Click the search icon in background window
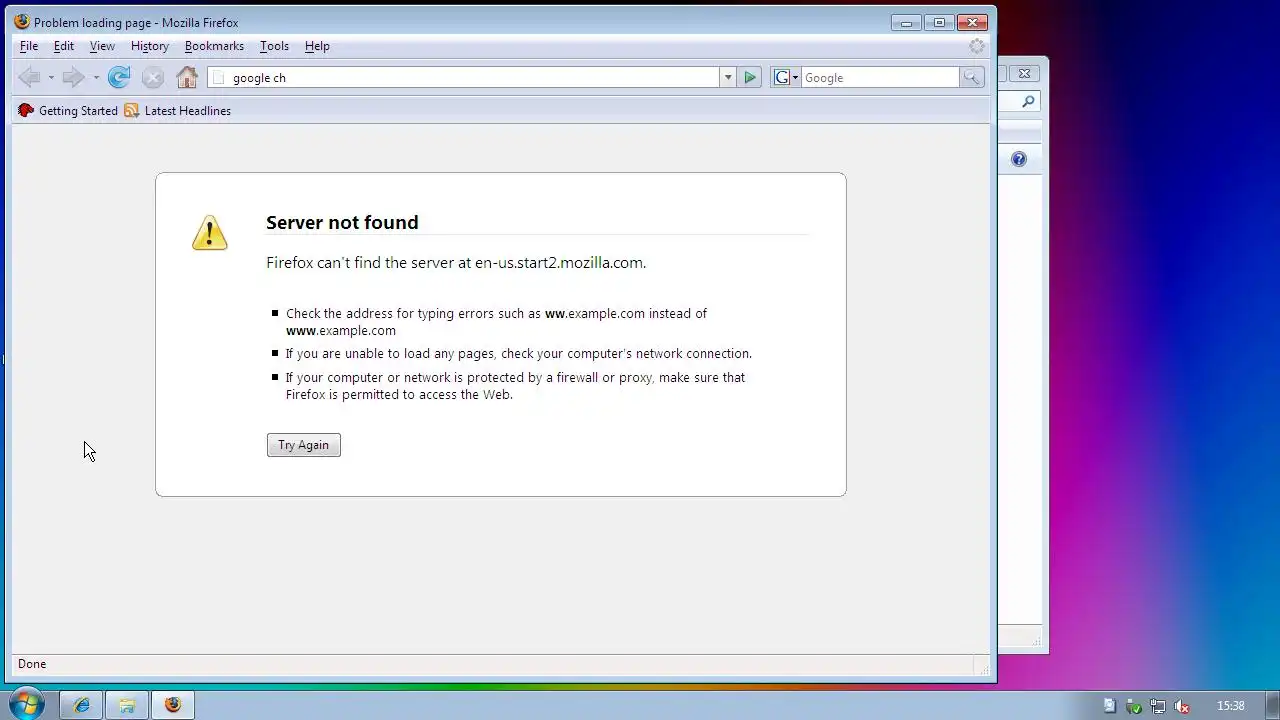Image resolution: width=1280 pixels, height=720 pixels. (1028, 101)
